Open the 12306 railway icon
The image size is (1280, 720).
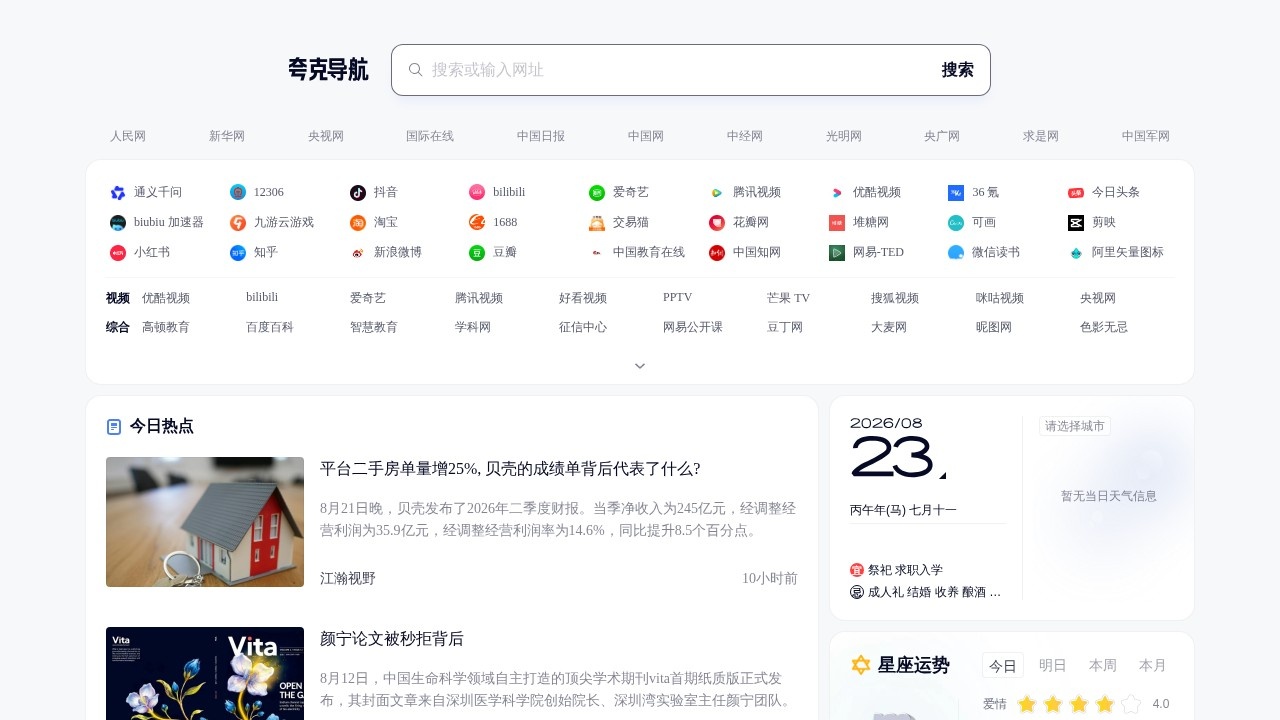238,192
